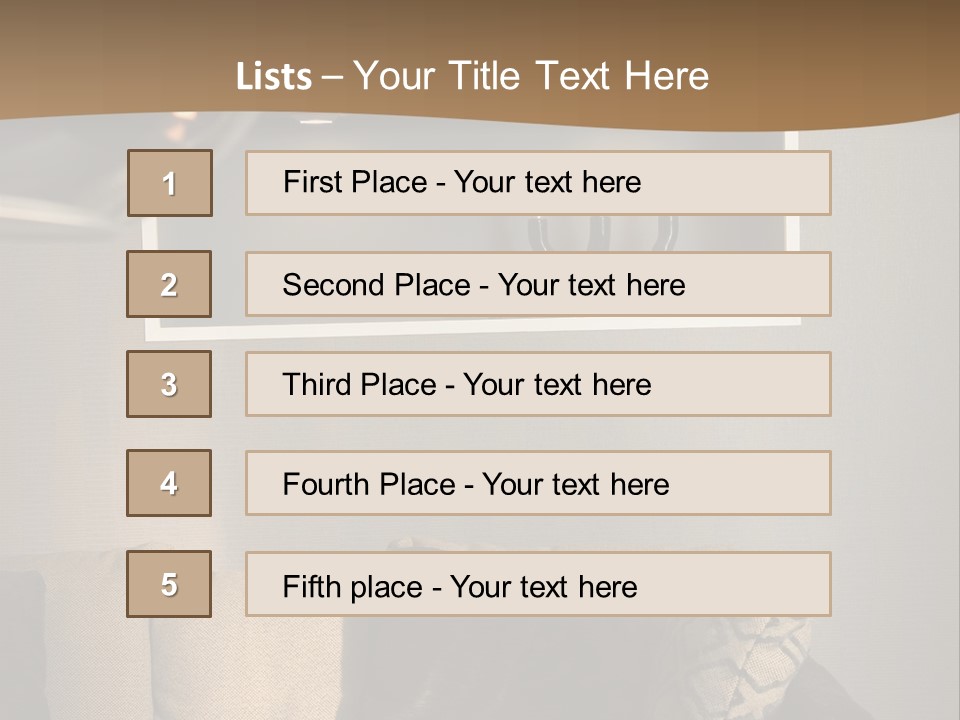Click the word 'Third' in list

[x=316, y=385]
